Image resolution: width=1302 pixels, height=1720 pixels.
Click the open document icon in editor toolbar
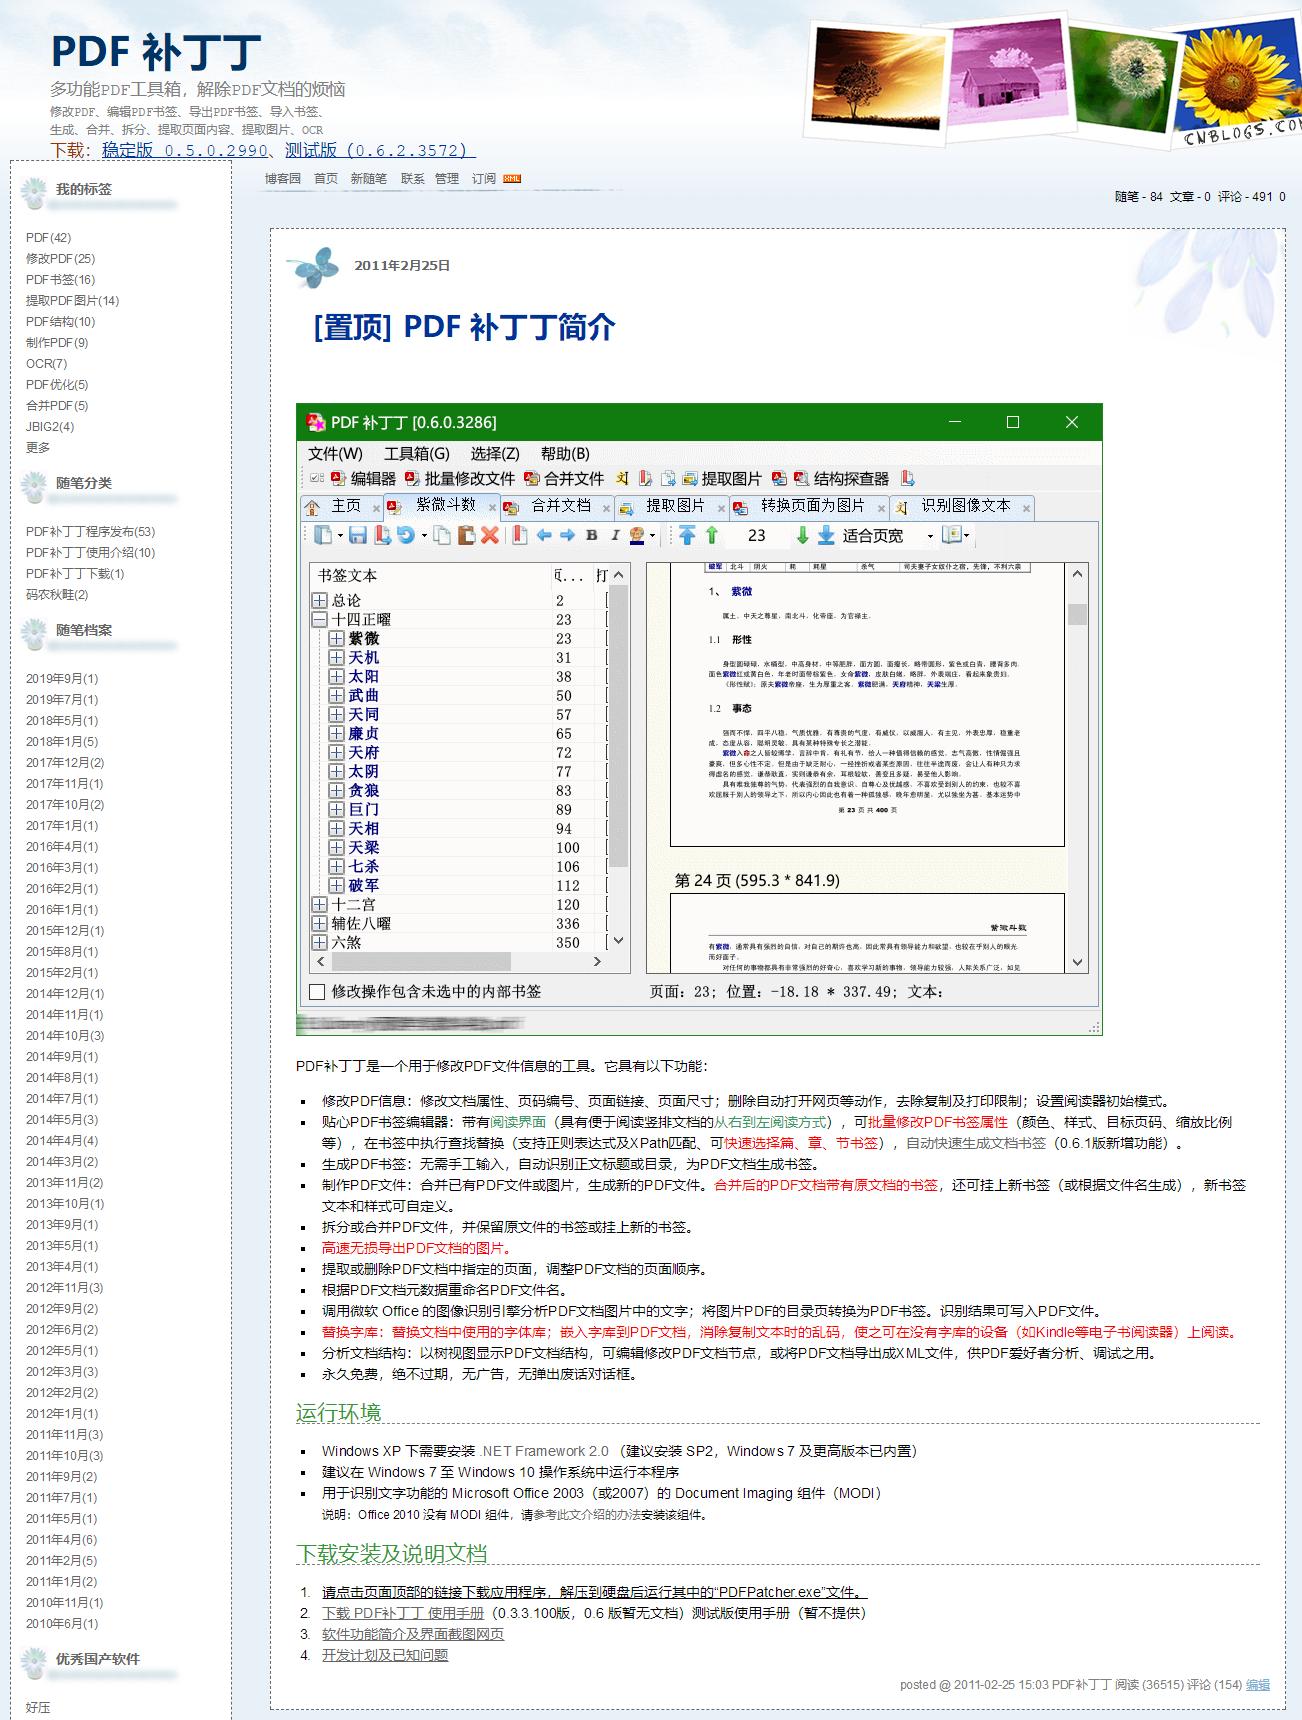(x=323, y=536)
